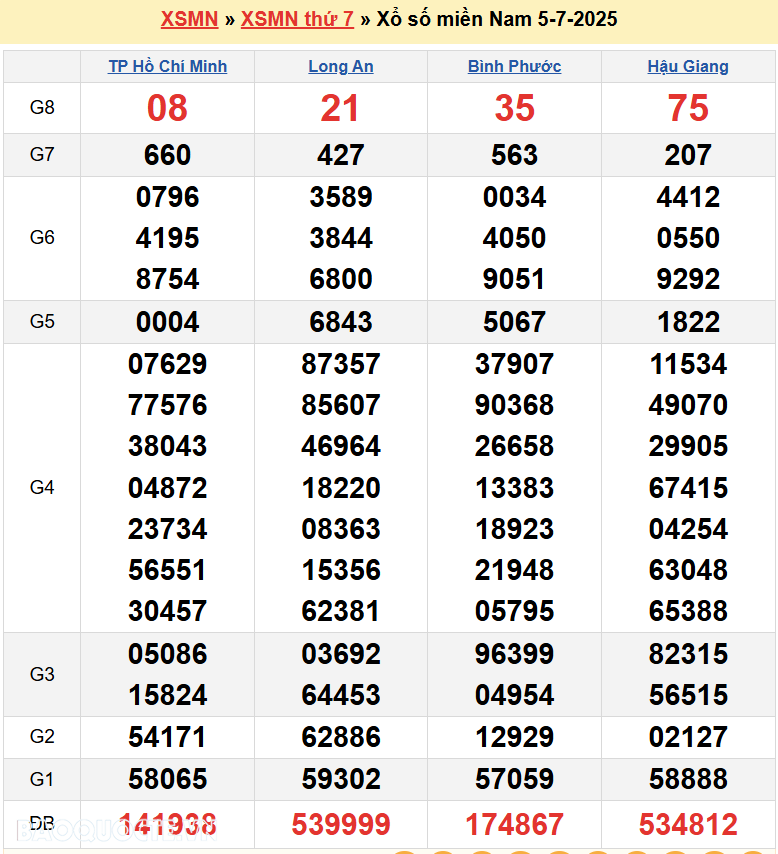Click Hậu Giang G8 number 75

coord(688,108)
